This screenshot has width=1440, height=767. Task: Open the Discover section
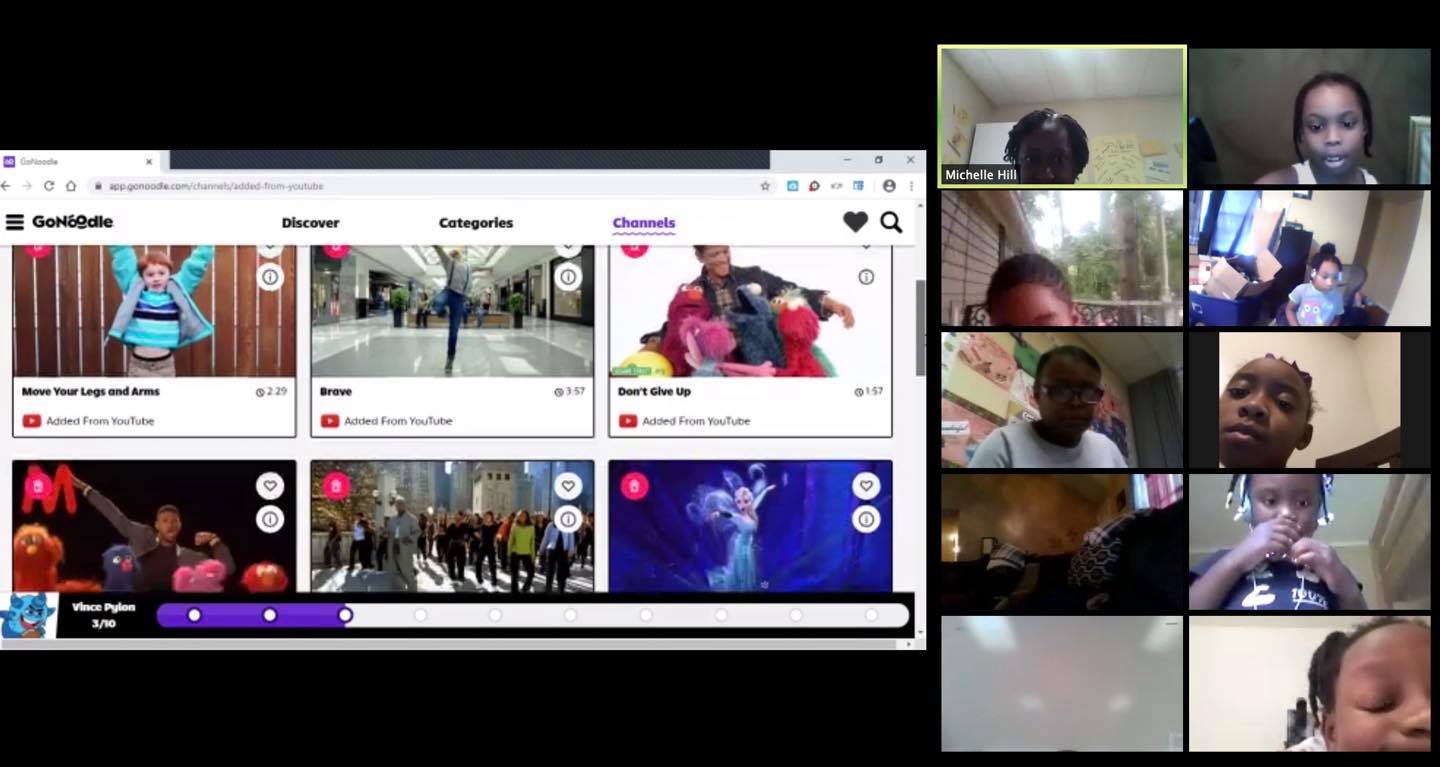[x=310, y=223]
